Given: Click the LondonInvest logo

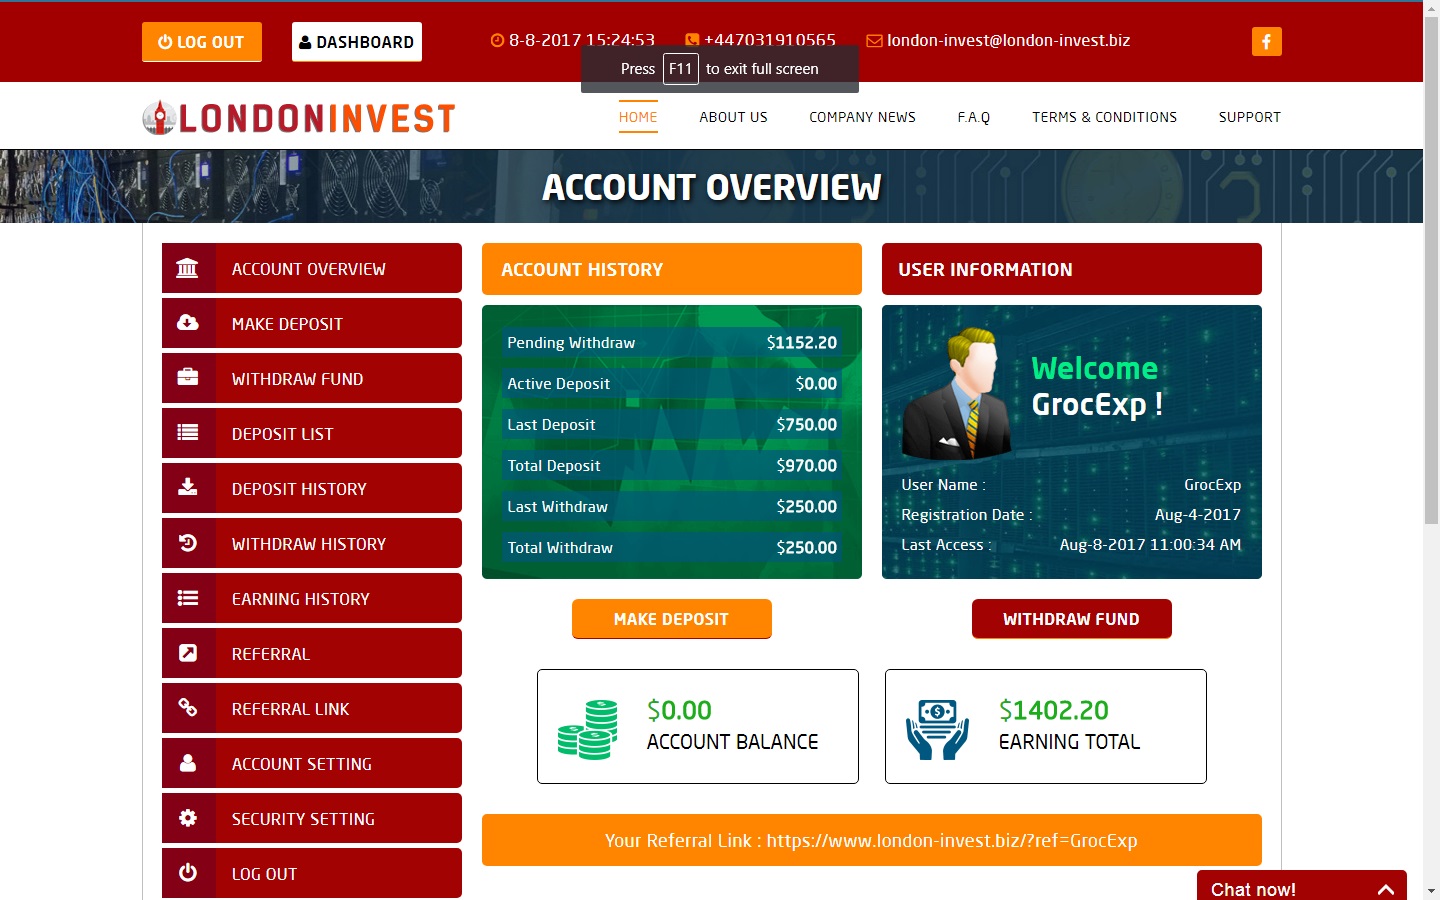Looking at the screenshot, I should pyautogui.click(x=299, y=118).
